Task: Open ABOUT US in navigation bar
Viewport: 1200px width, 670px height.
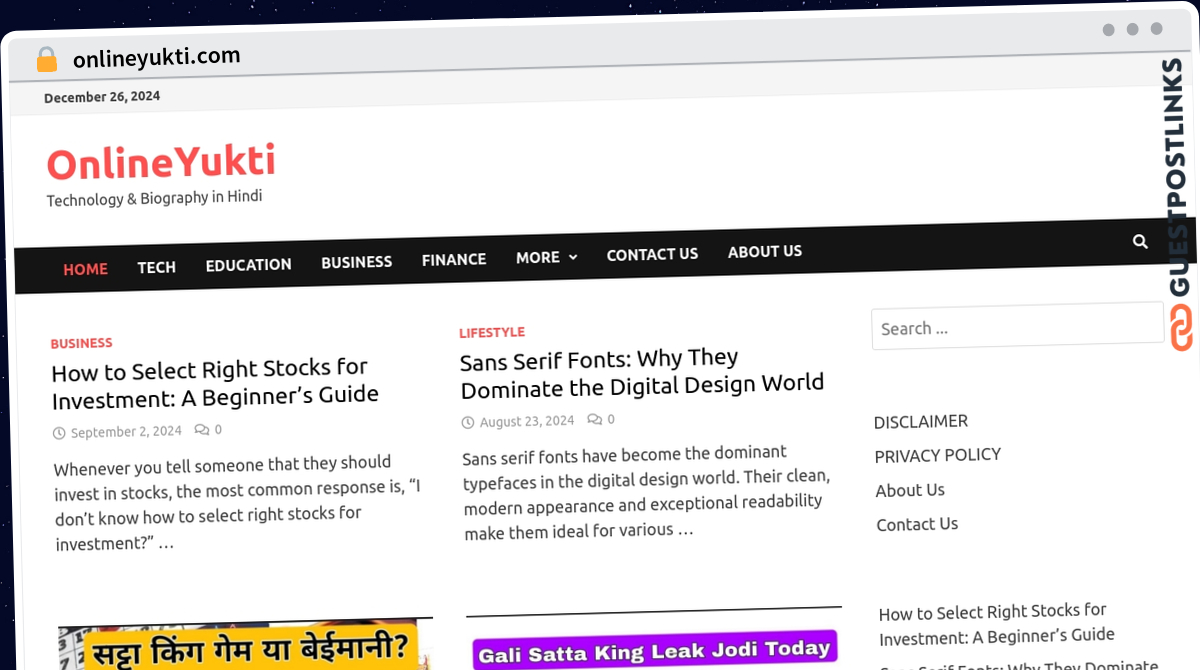Action: point(765,251)
